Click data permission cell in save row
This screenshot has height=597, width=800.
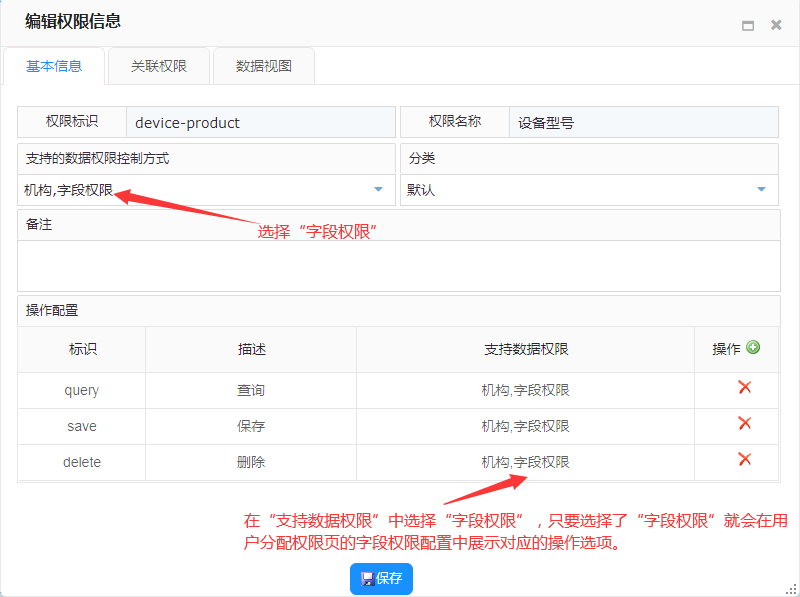[x=526, y=426]
